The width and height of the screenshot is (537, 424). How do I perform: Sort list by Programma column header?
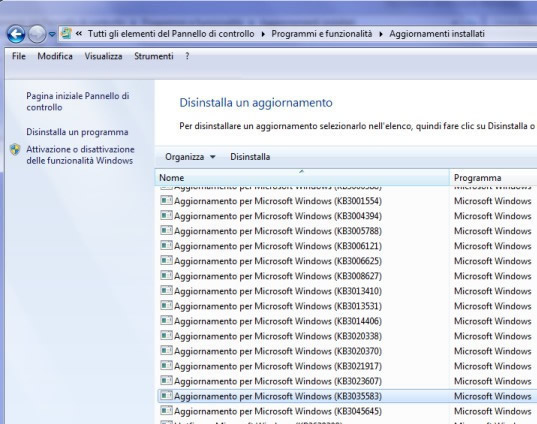coord(493,178)
